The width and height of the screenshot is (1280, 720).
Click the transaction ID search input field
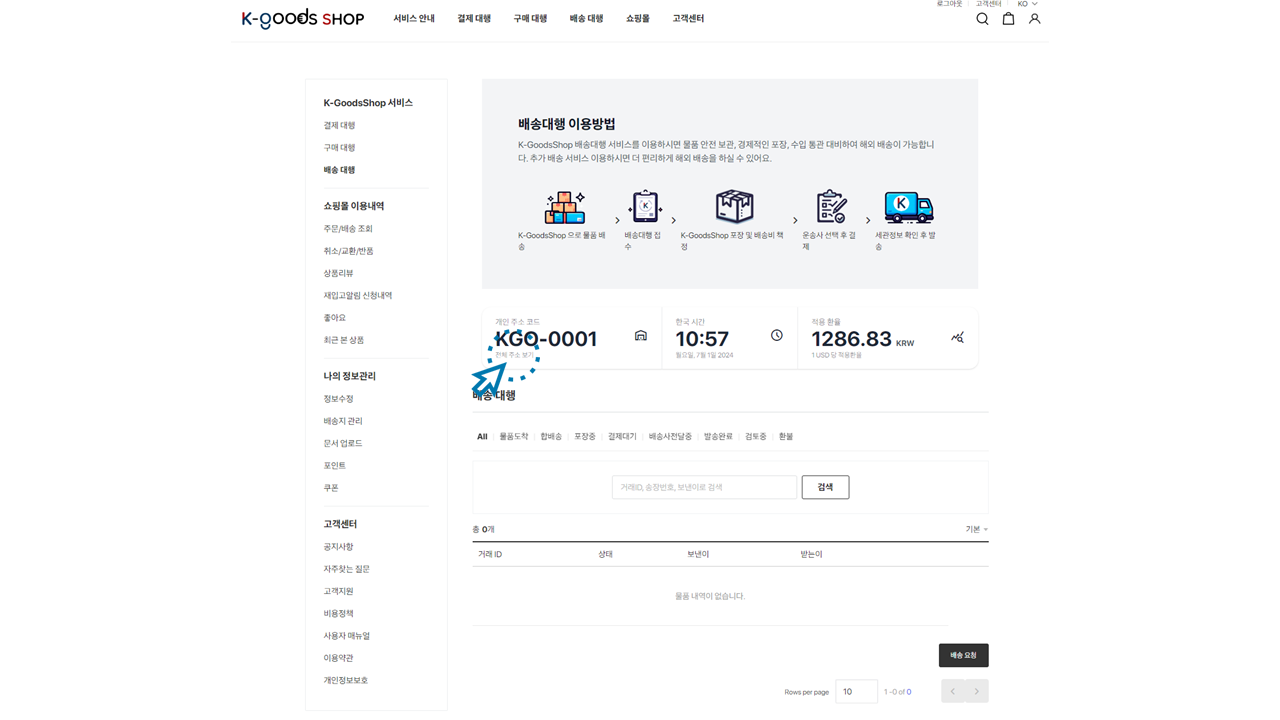(704, 487)
